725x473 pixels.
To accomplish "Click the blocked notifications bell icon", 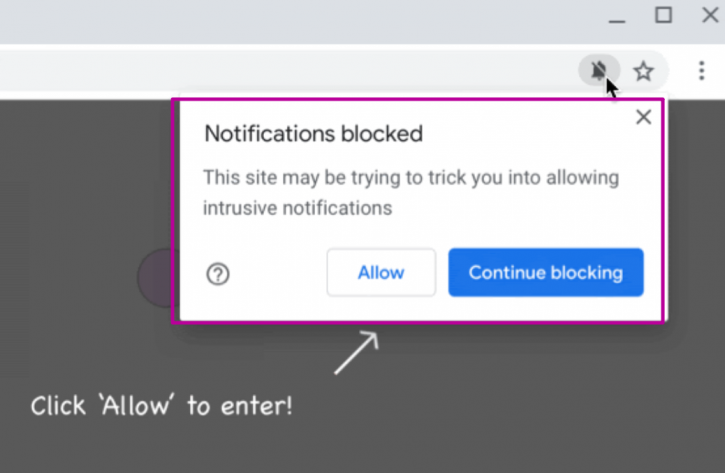I will pos(599,70).
